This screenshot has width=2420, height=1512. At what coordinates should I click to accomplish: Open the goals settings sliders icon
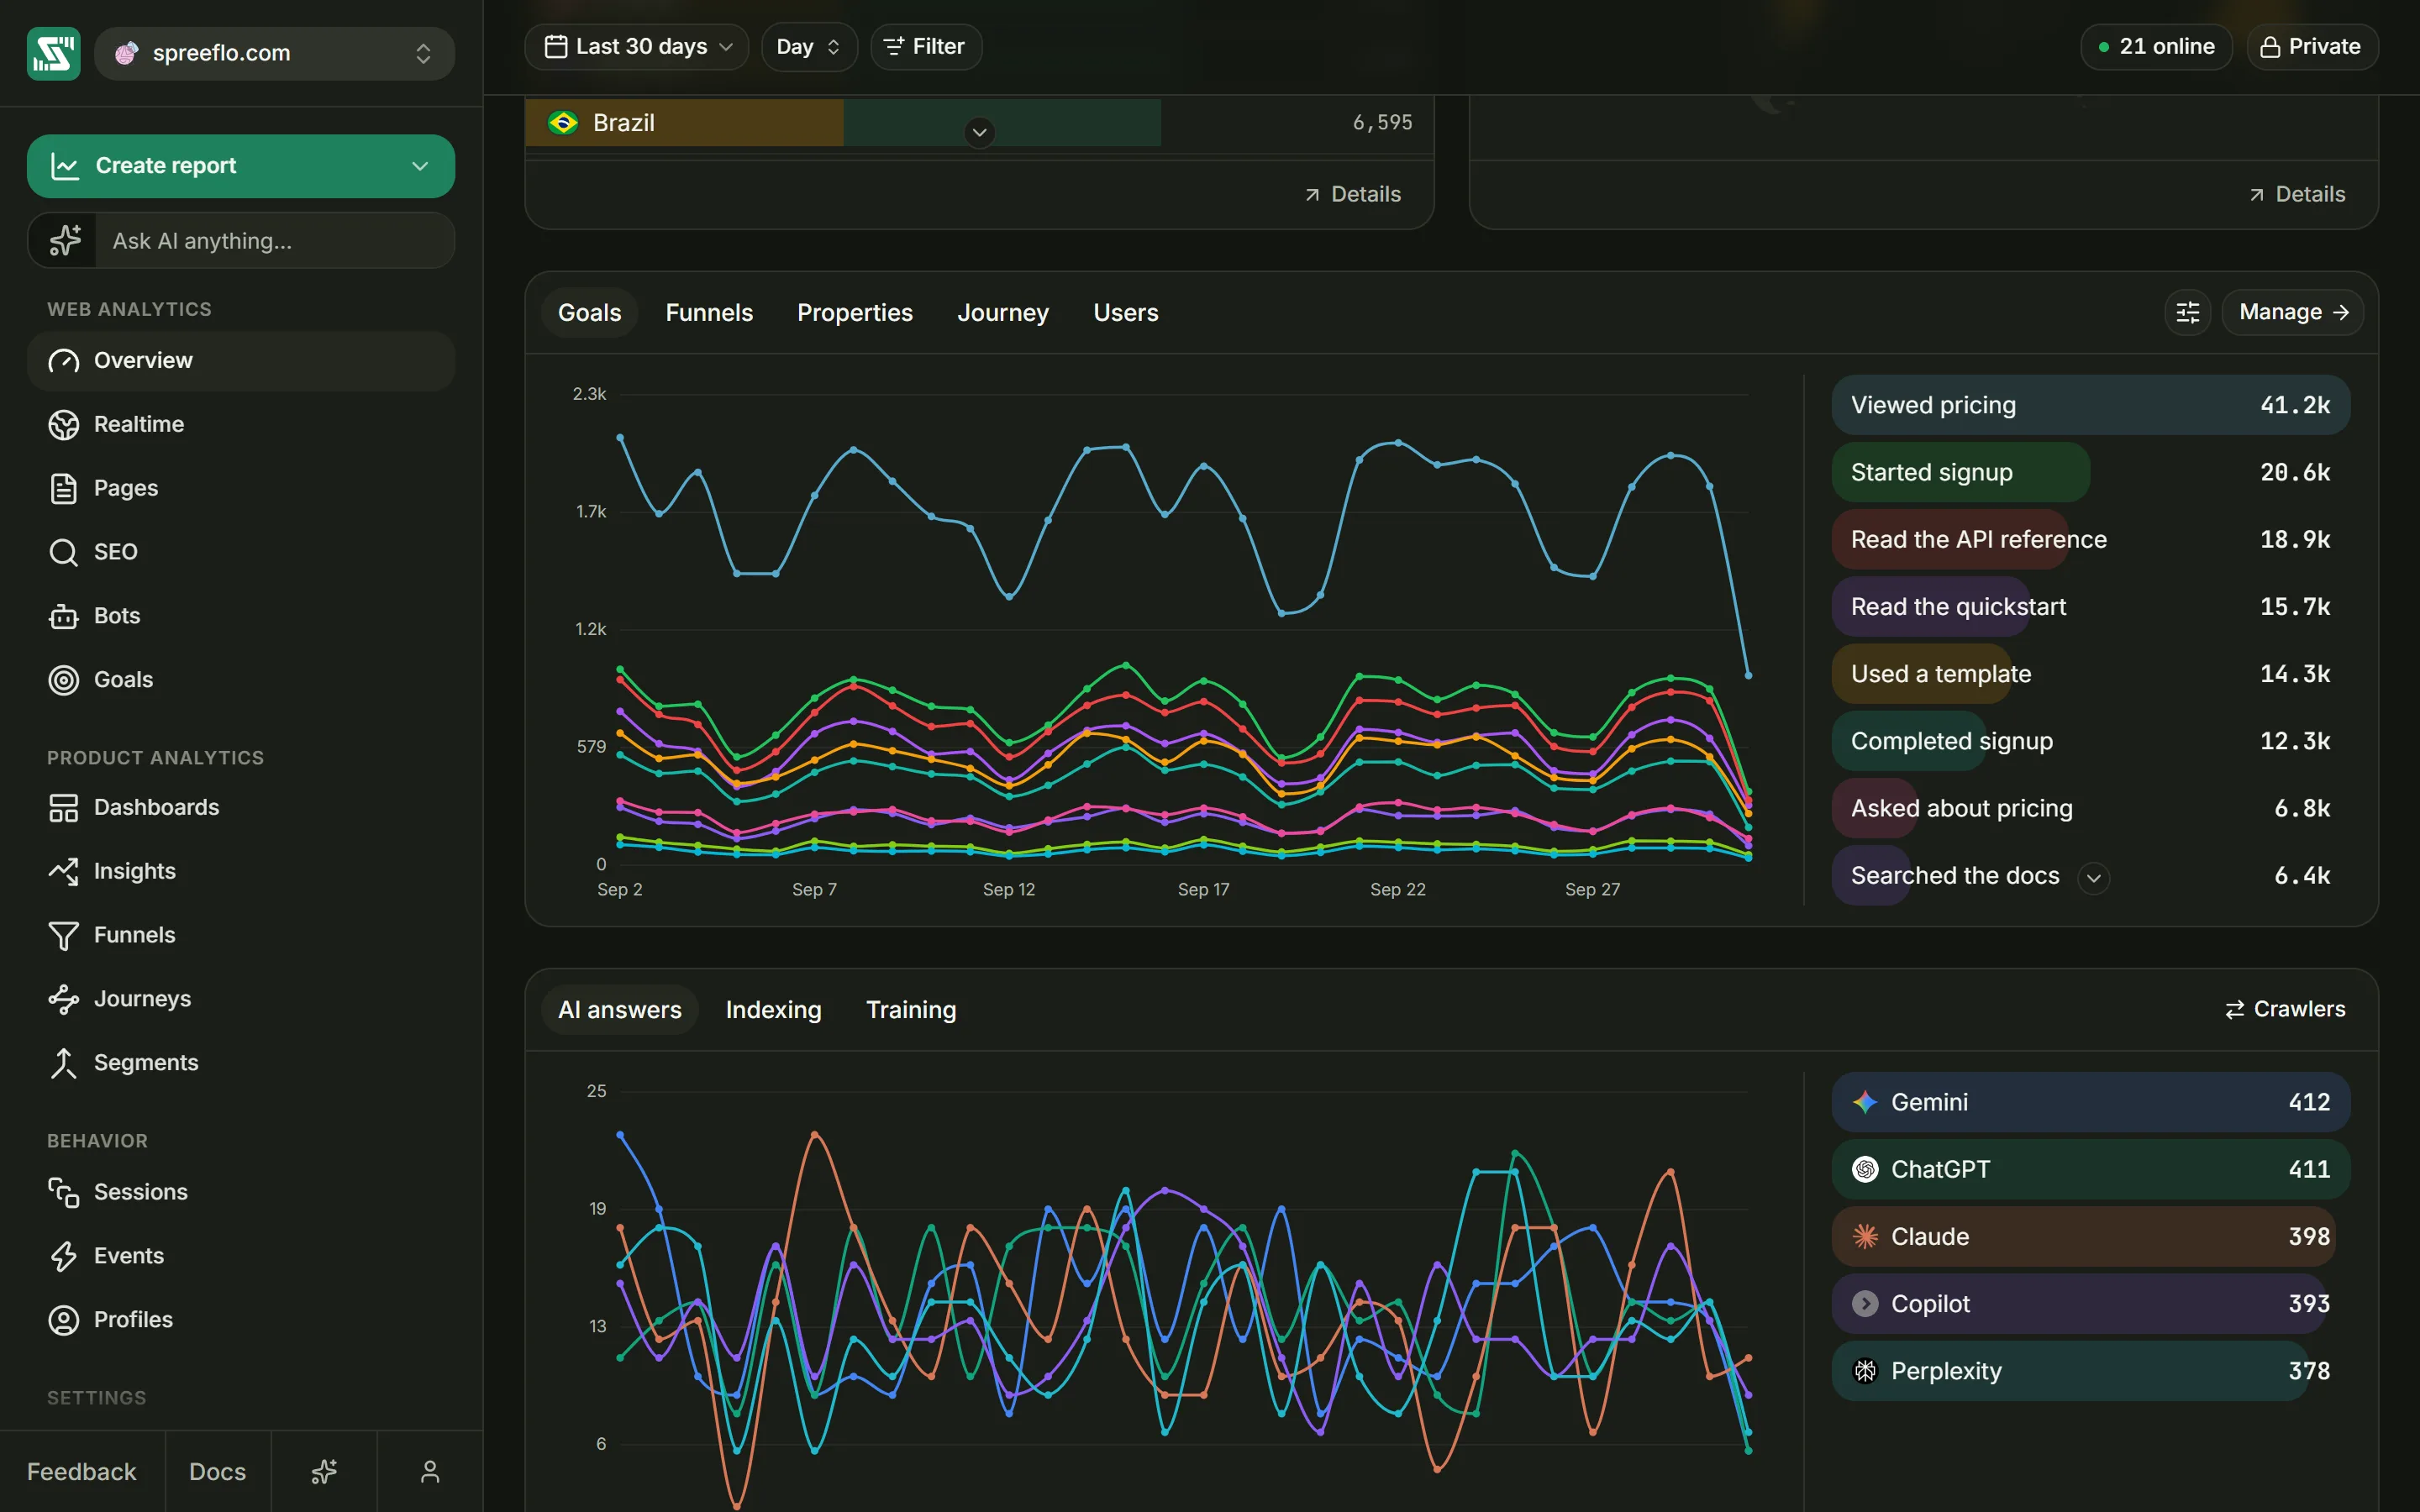point(2188,313)
